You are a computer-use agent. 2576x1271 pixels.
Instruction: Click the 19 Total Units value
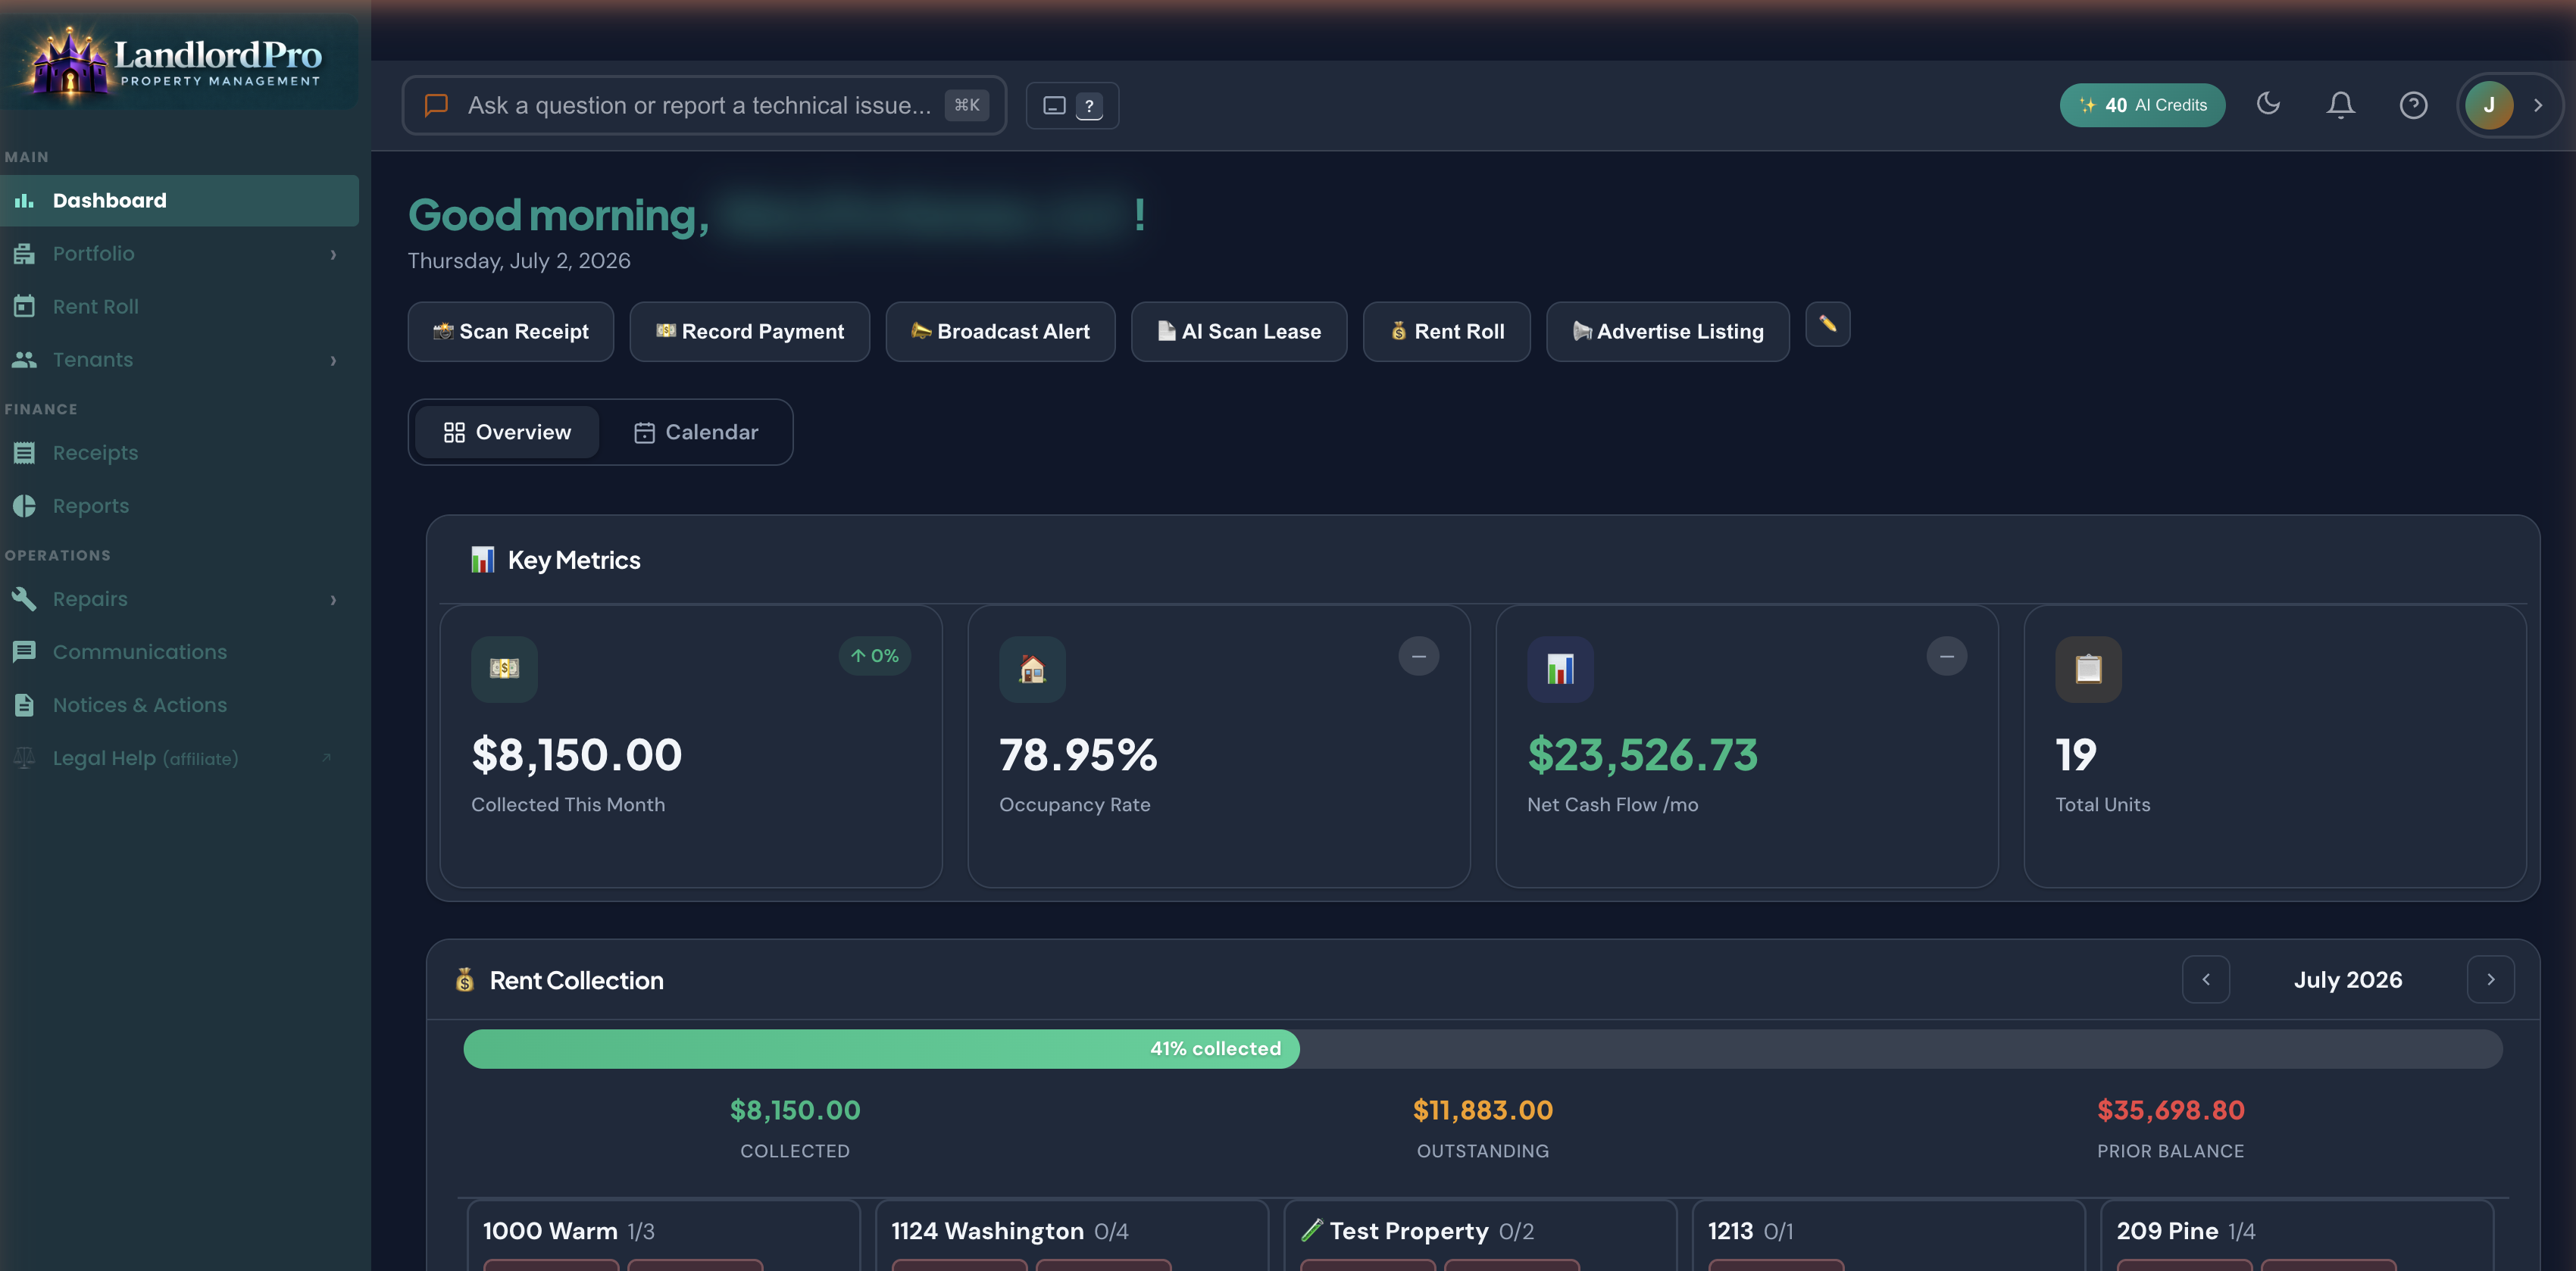tap(2076, 755)
